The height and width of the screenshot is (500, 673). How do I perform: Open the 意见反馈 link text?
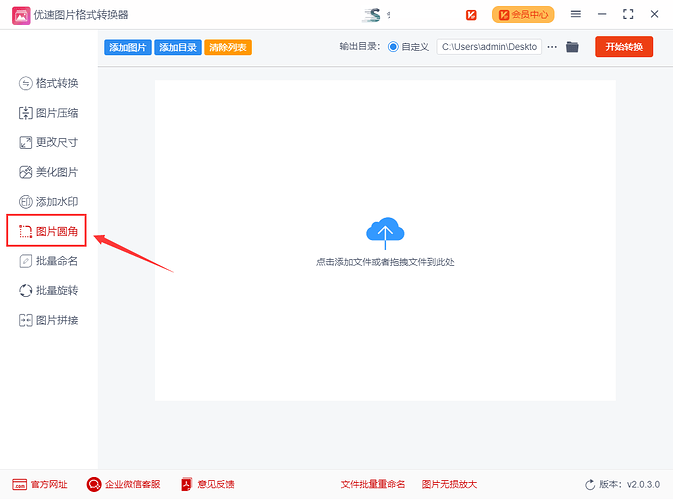point(216,485)
